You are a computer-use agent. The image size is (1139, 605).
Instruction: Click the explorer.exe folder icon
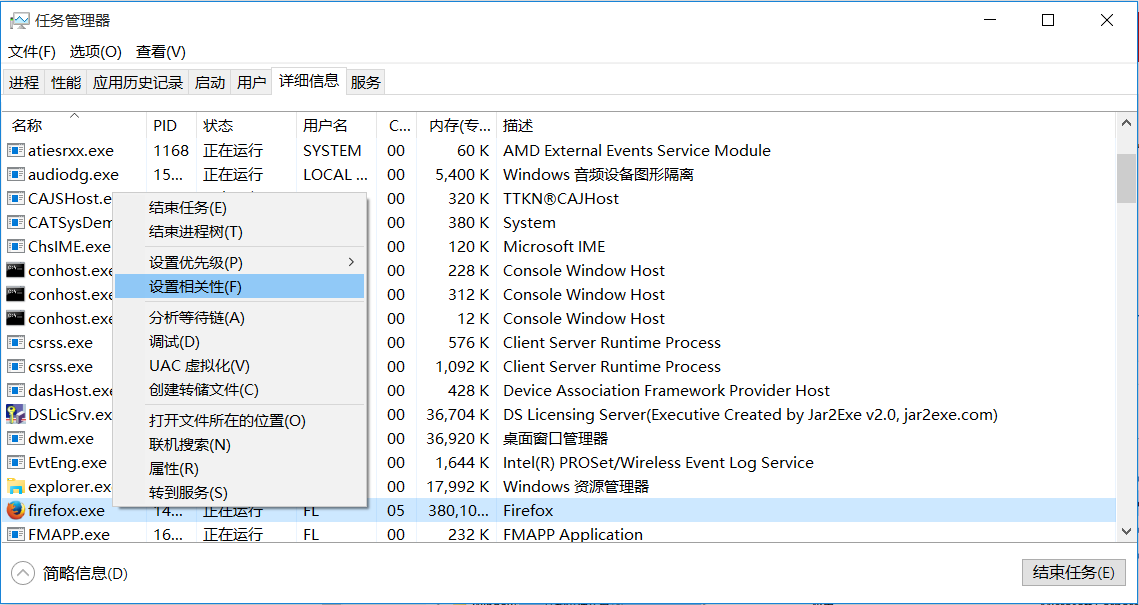coord(15,486)
